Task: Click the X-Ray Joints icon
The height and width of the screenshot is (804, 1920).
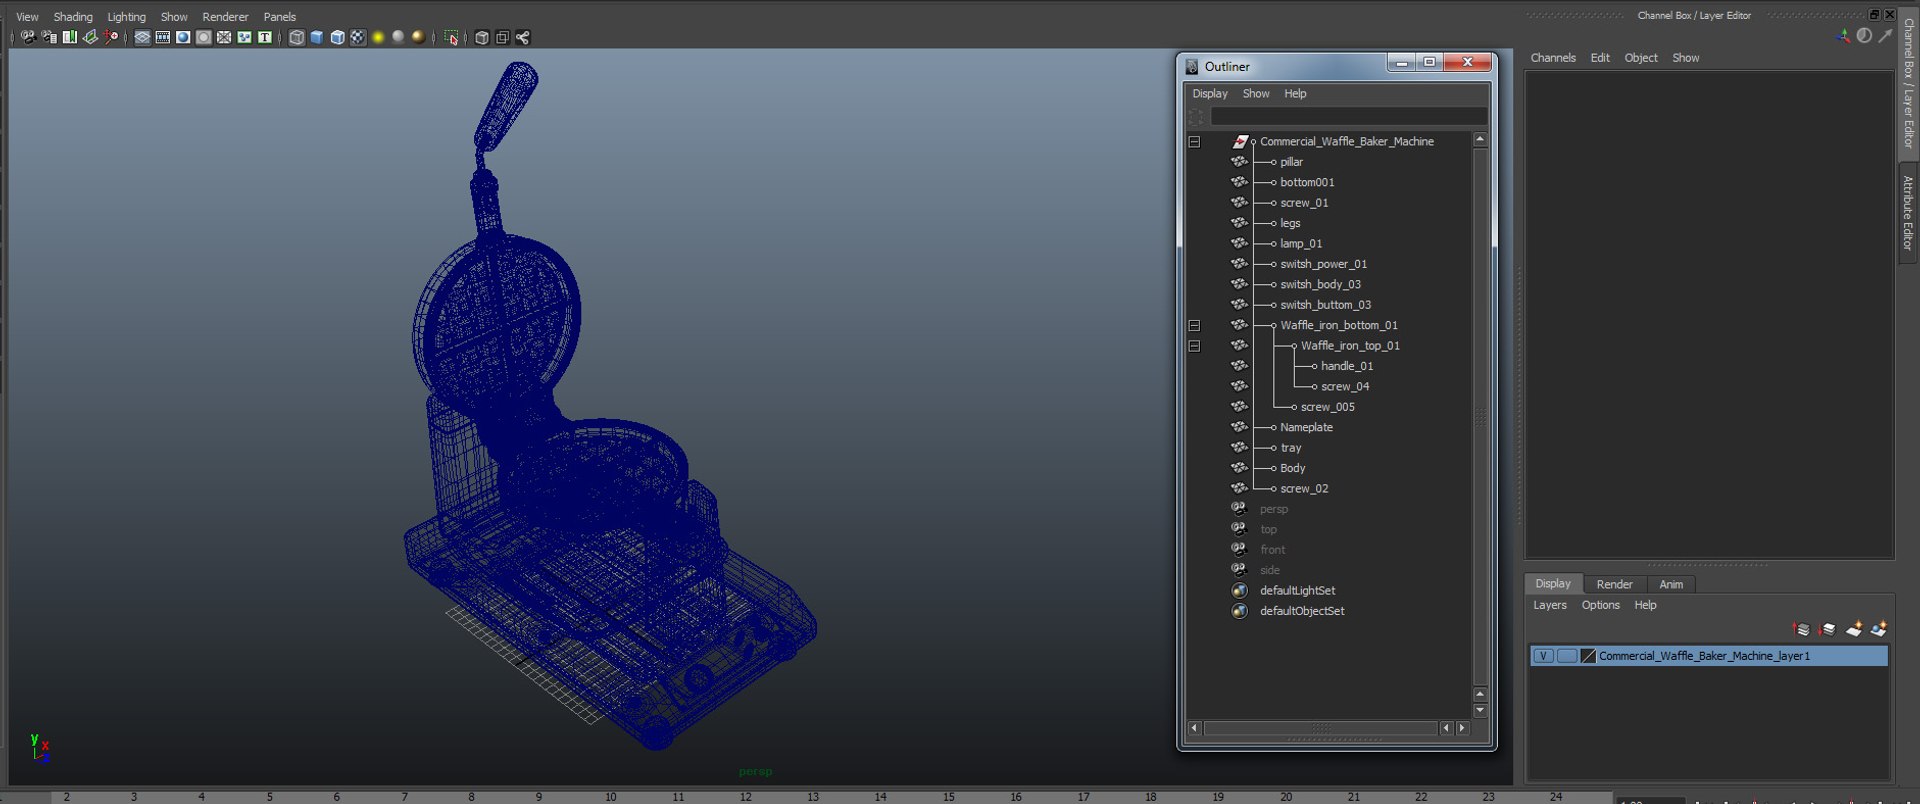Action: point(522,37)
